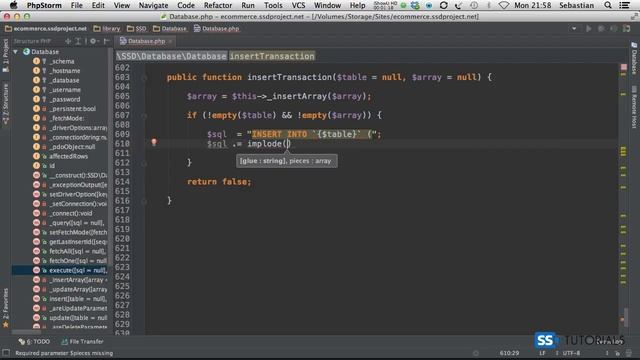Open the Refactor menu
Viewport: 640px width, 360px height.
click(218, 5)
